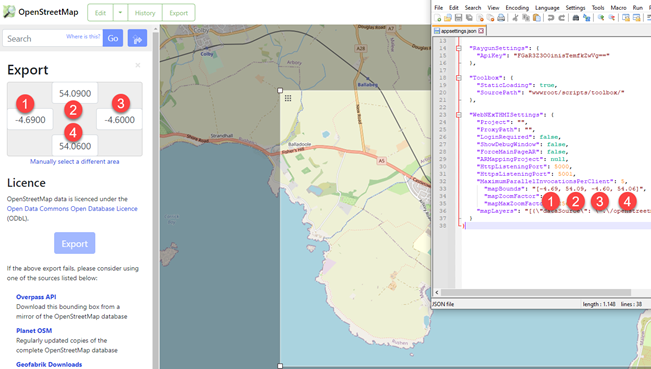Close the appsettings.json tab
Viewport: 651px width, 369px height.
point(481,31)
